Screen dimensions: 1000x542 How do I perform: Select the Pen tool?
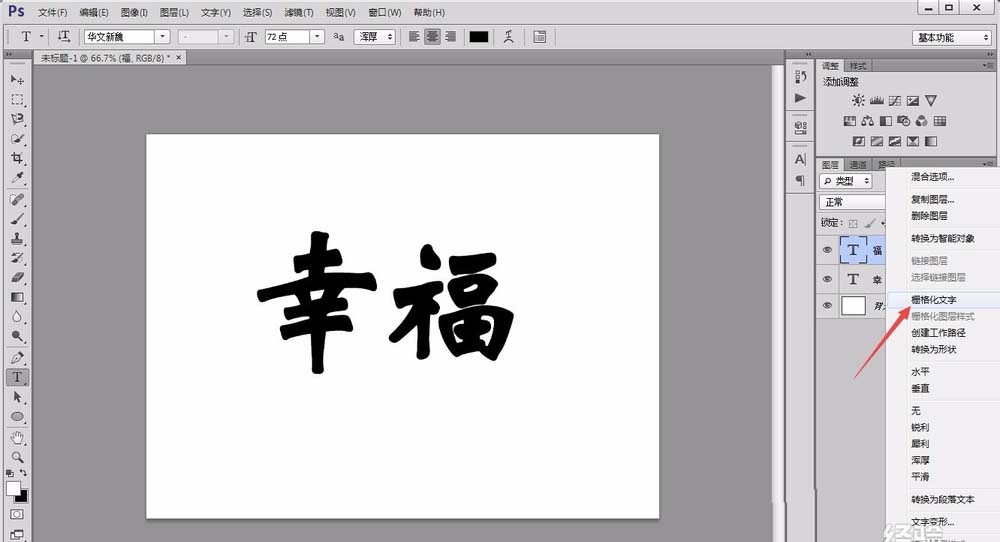tap(17, 358)
